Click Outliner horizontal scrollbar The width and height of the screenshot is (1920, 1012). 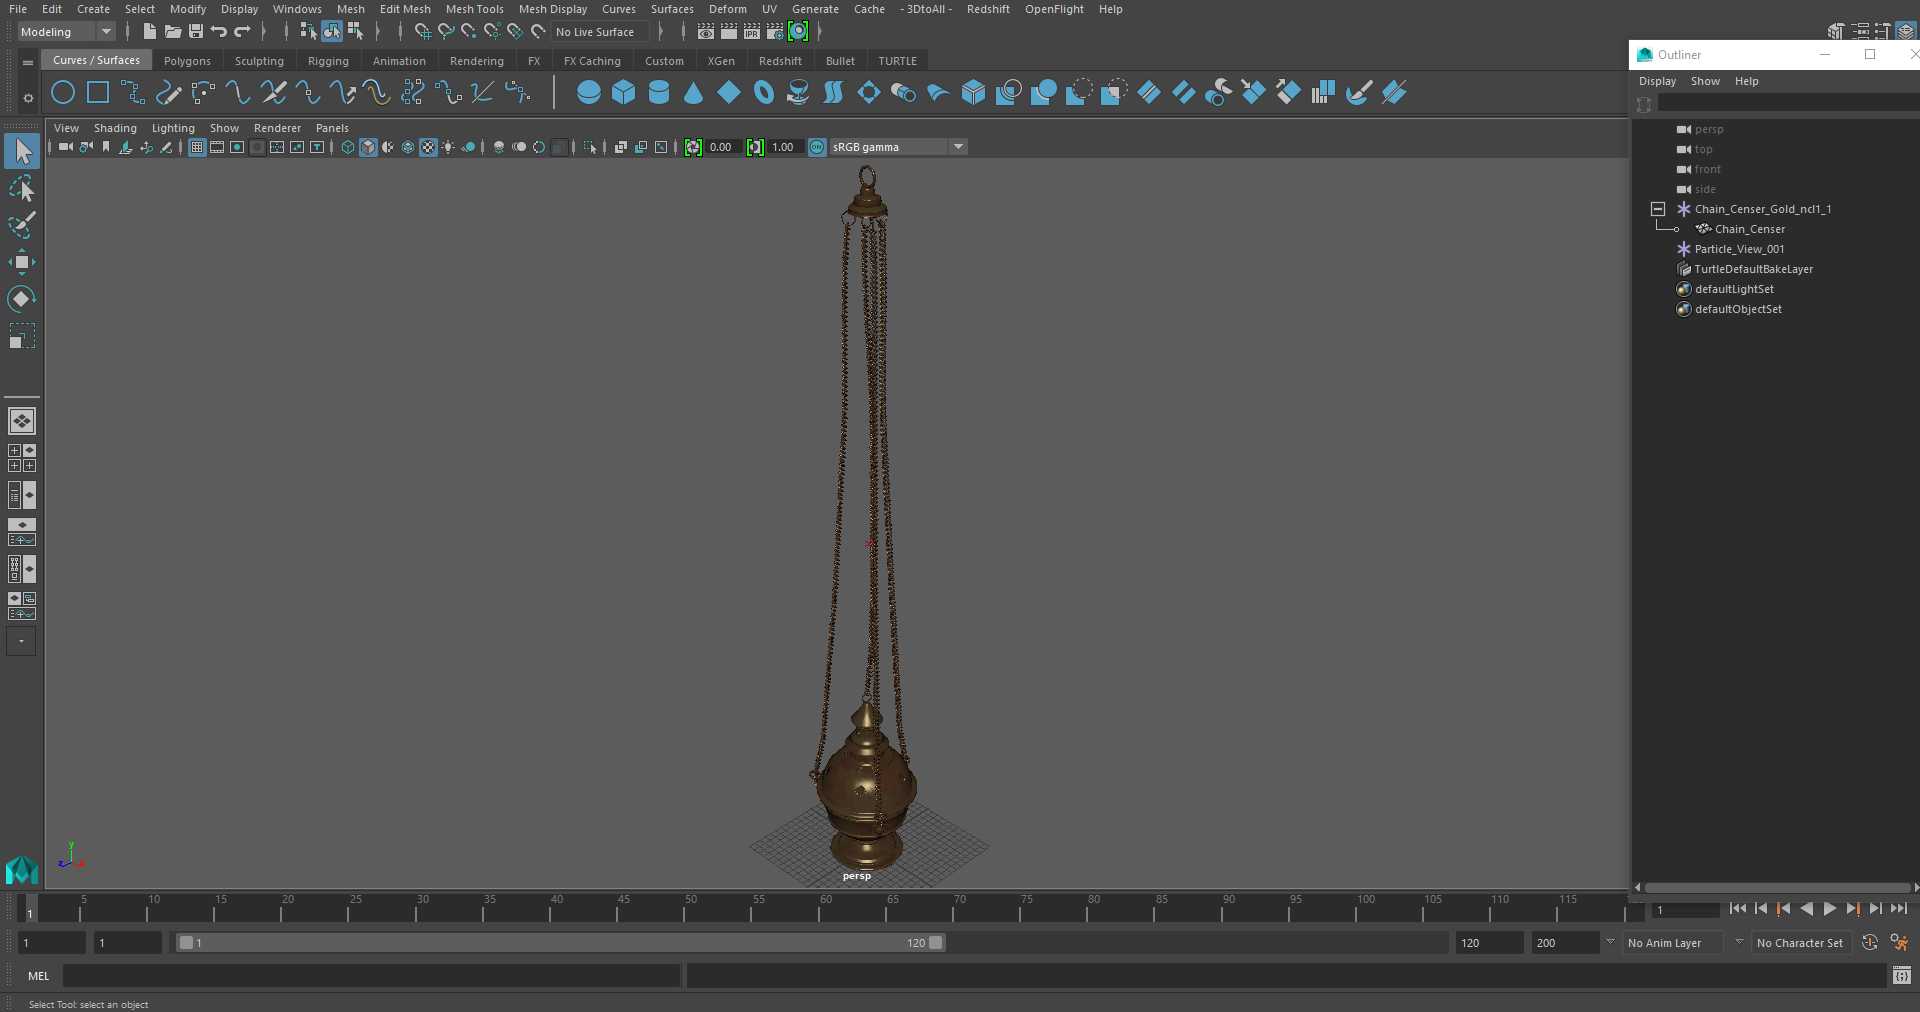tap(1777, 887)
